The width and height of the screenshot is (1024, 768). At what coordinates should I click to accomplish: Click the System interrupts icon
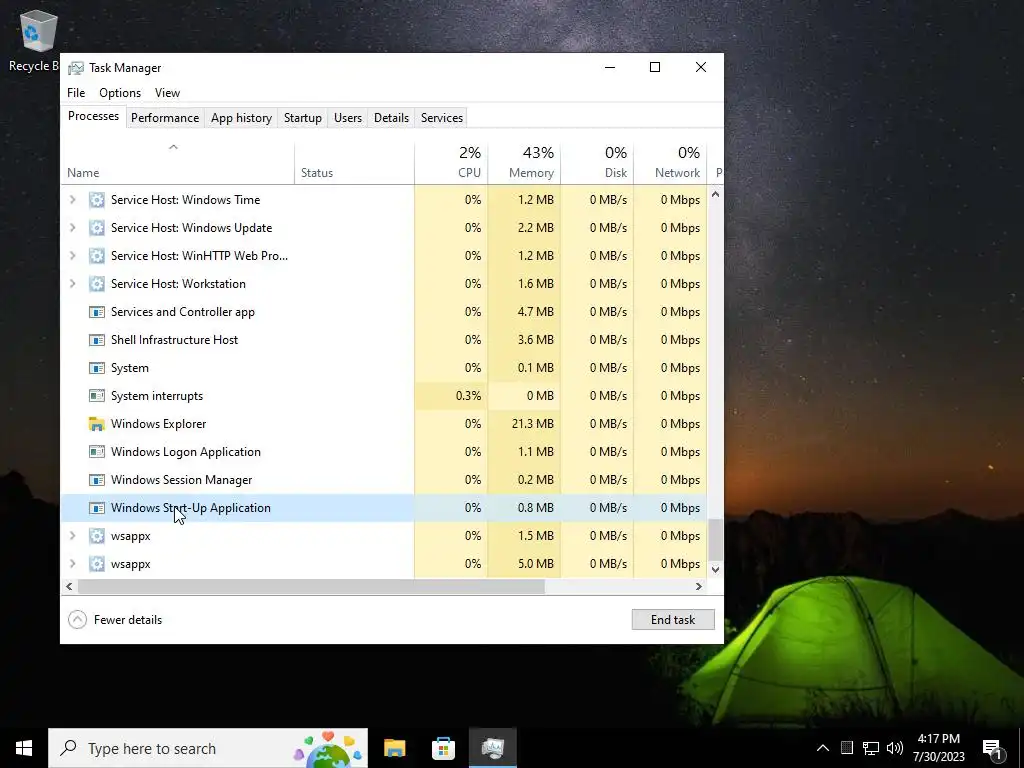(97, 396)
